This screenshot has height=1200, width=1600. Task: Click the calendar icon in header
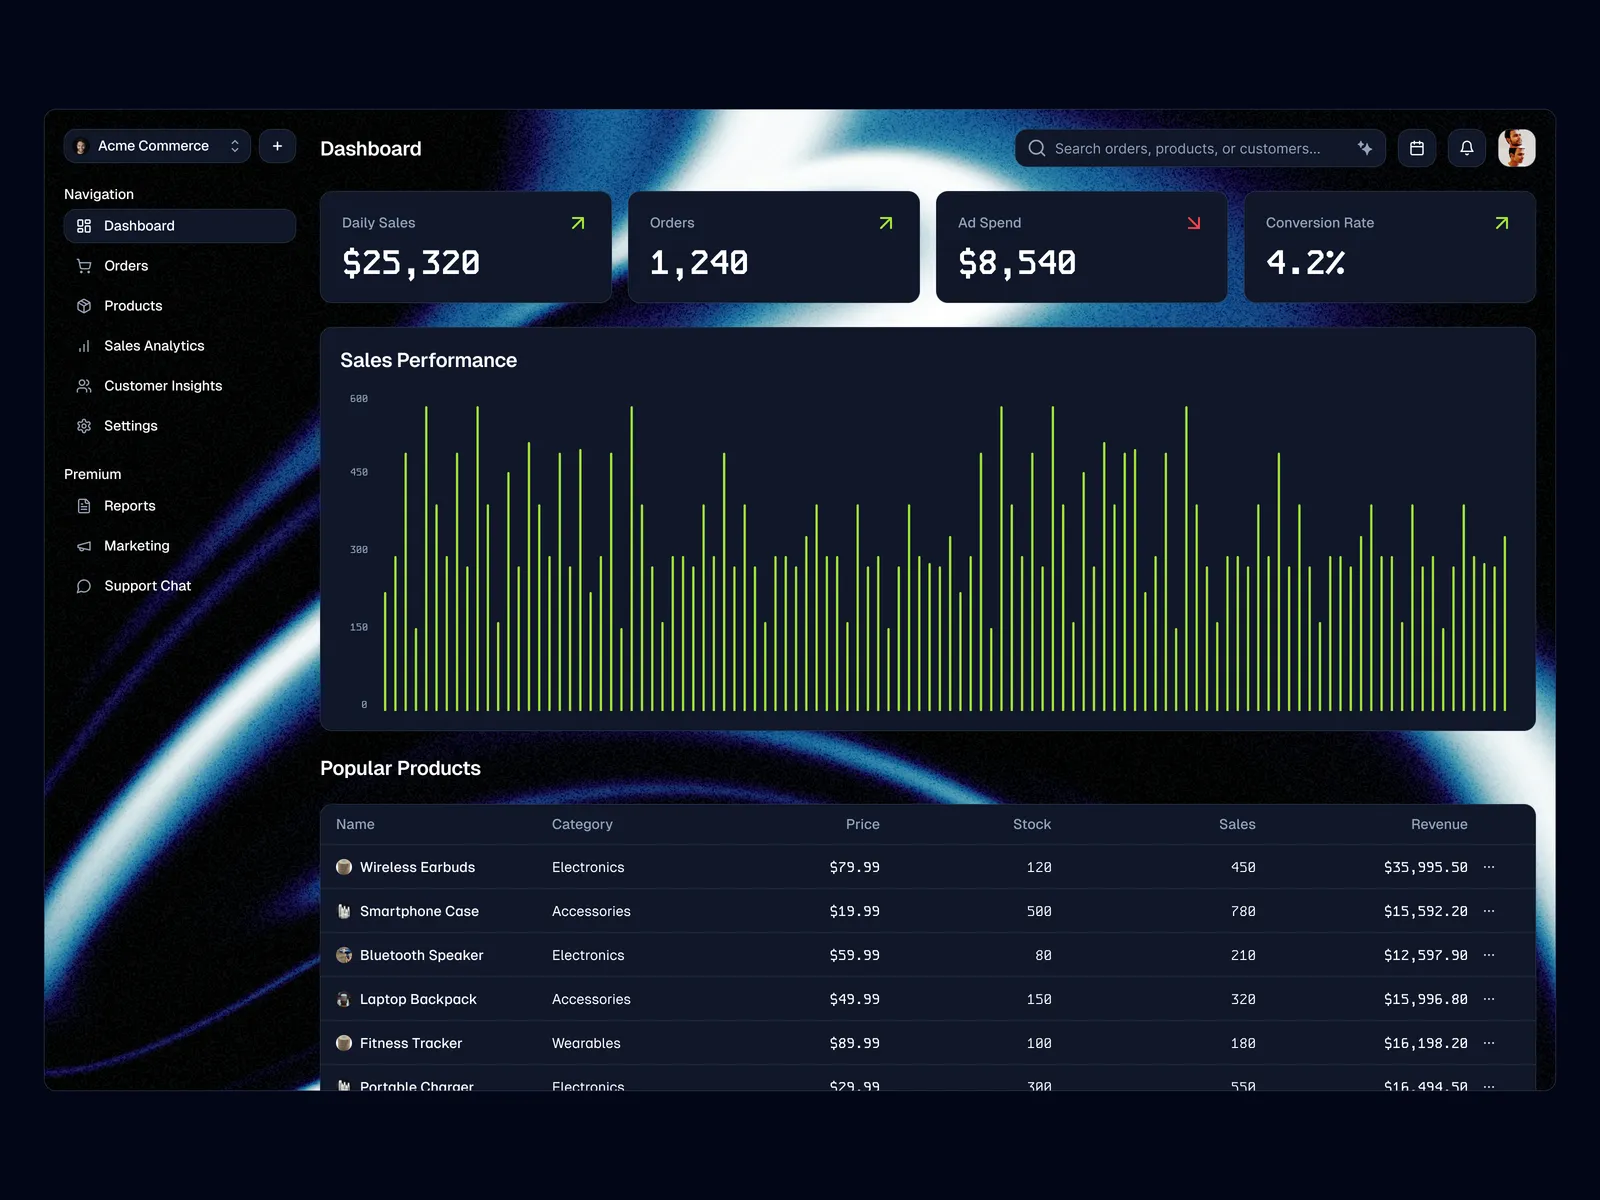(1416, 148)
